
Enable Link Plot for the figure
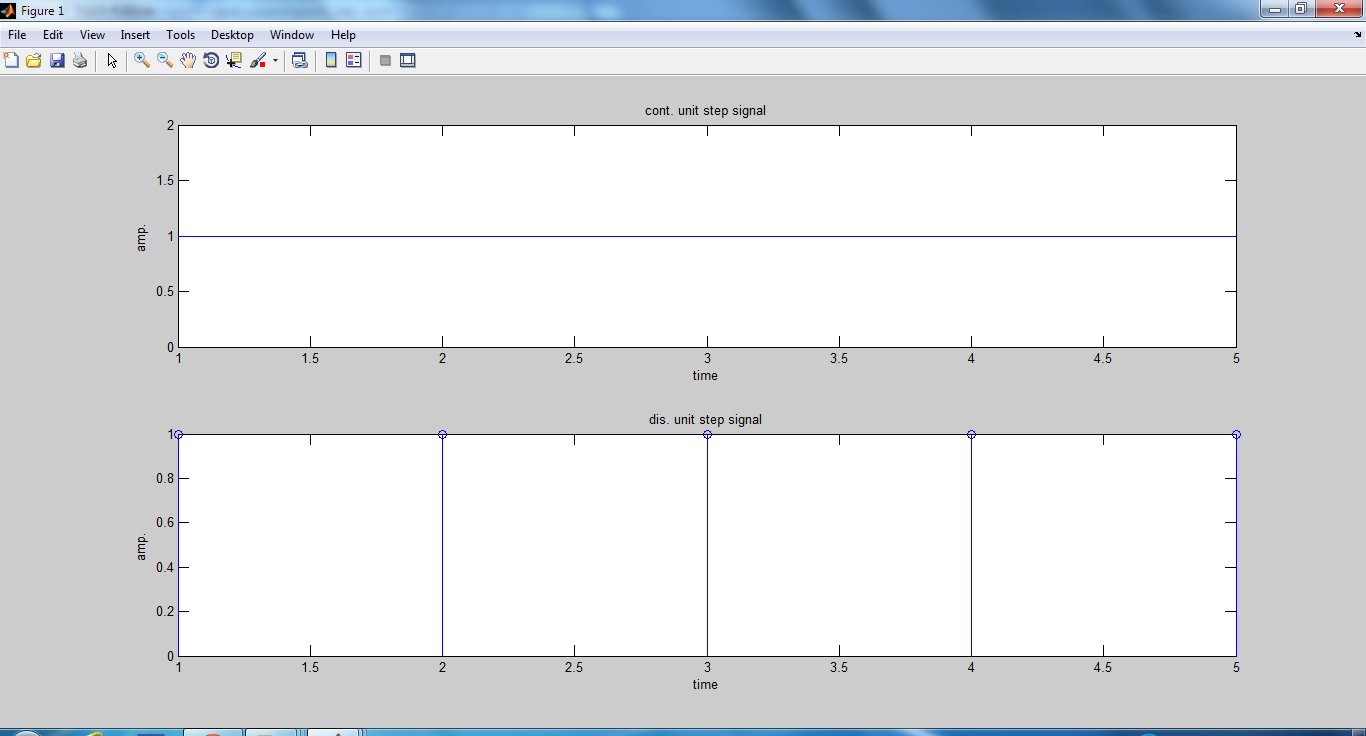tap(299, 60)
